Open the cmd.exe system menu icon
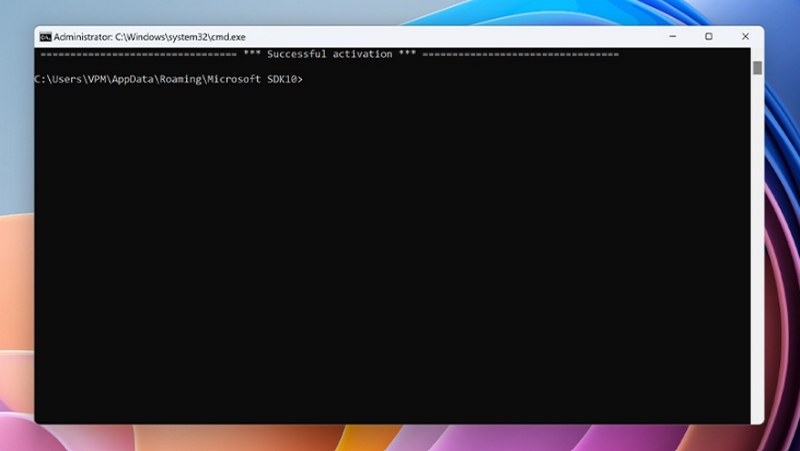Screen dimensions: 800x451 45,37
